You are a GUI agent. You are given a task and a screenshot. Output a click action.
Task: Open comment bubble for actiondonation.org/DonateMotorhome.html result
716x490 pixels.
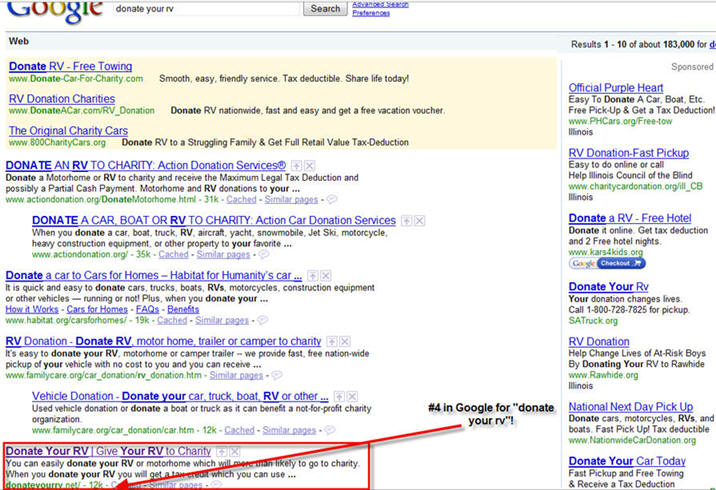pos(332,199)
